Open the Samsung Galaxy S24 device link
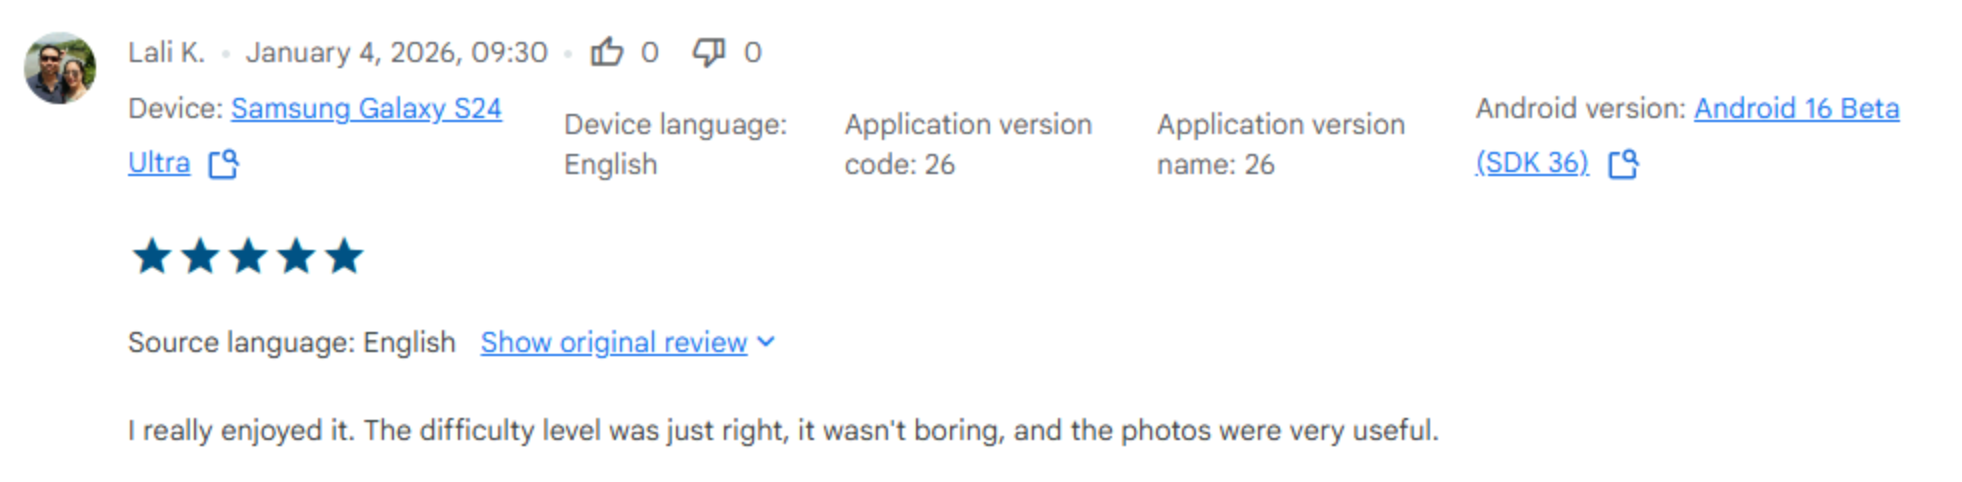 (x=366, y=108)
